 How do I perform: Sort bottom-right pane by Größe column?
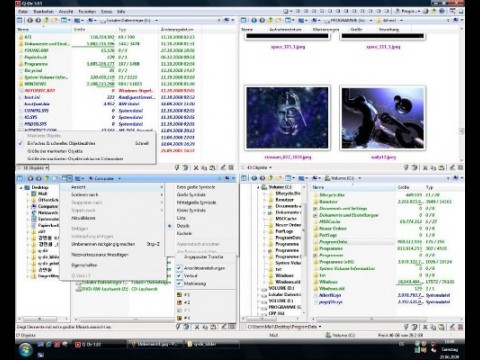click(x=411, y=187)
